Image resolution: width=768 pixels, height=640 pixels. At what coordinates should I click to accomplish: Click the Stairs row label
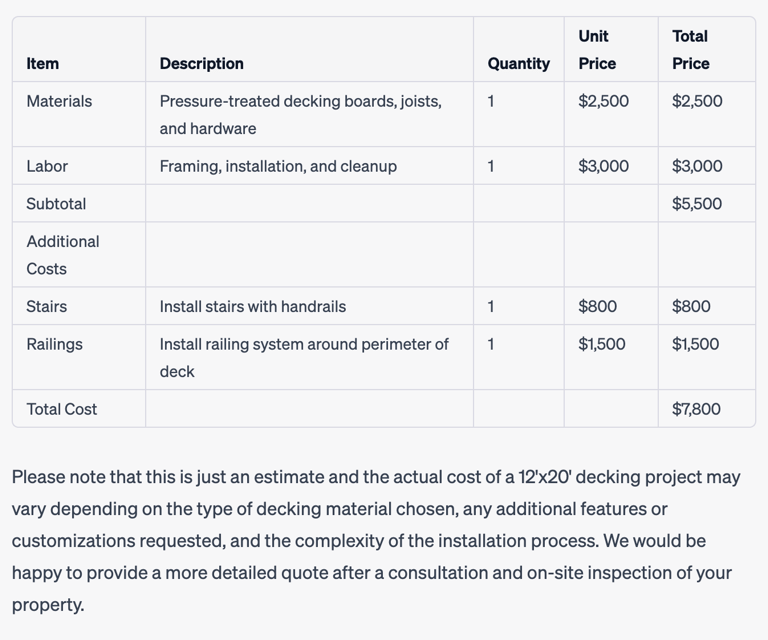tap(47, 307)
